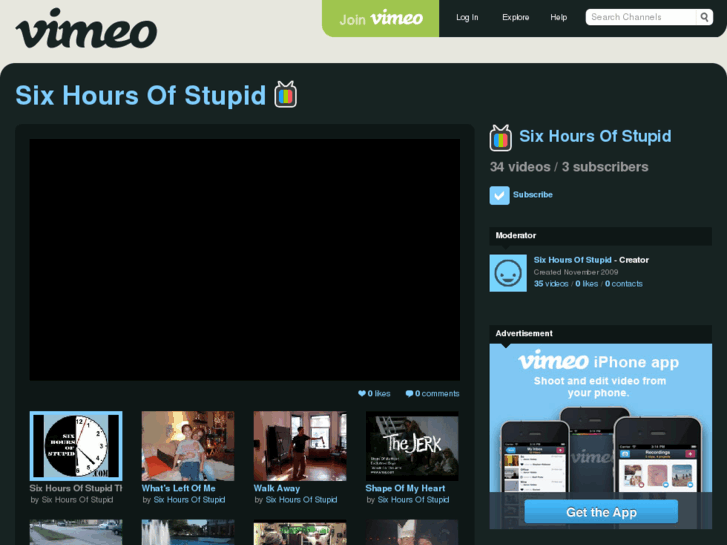This screenshot has height=545, width=727.
Task: Click the Six Hours Of Stupid page title
Action: pyautogui.click(x=140, y=96)
